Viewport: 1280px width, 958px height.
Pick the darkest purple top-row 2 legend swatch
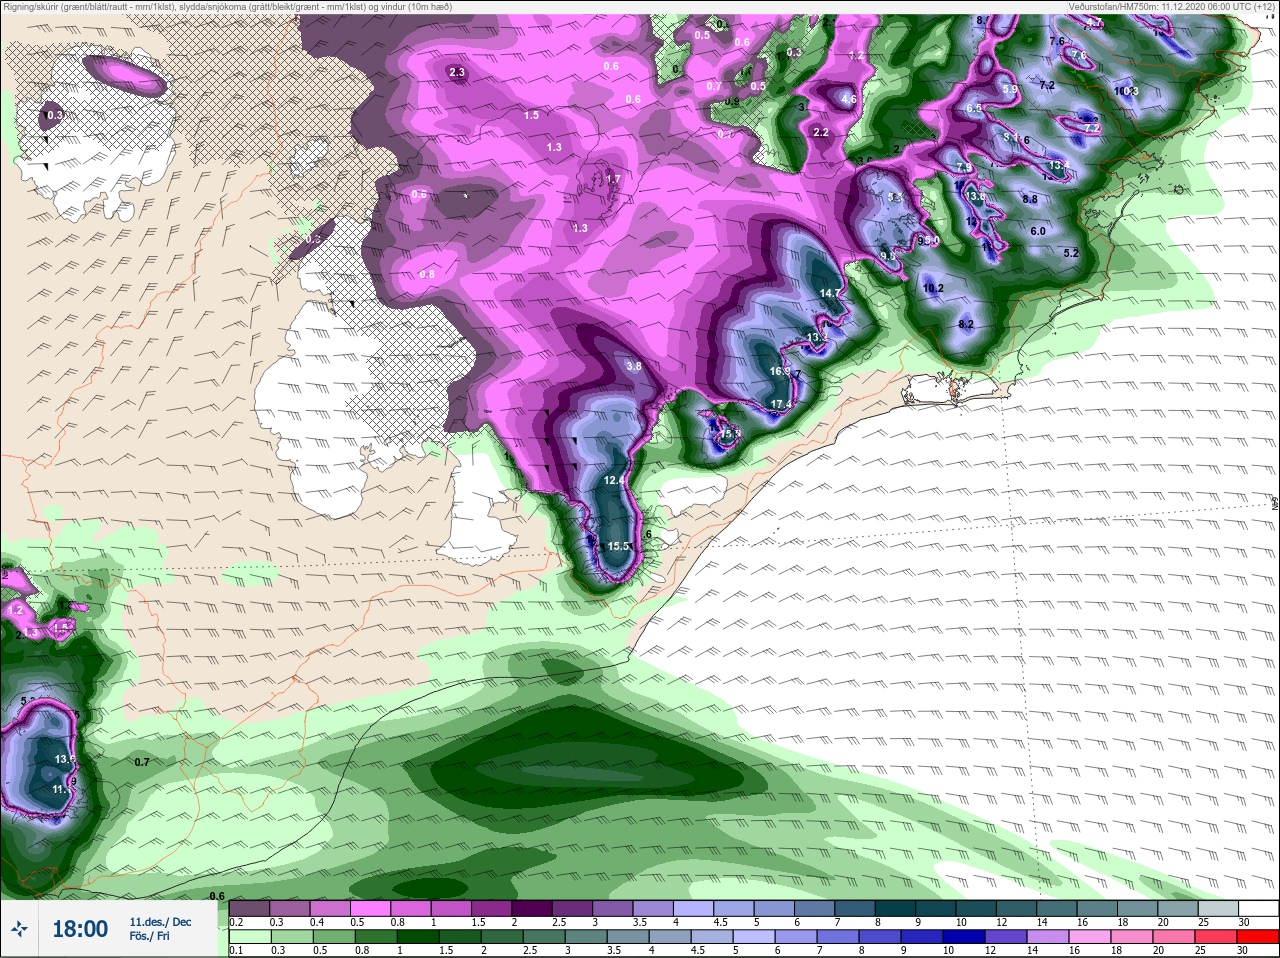pos(534,908)
